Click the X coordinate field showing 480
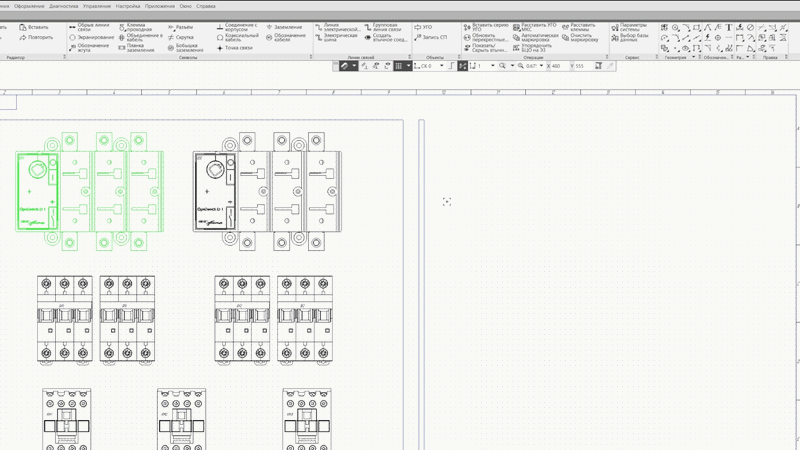This screenshot has height=450, width=800. pos(560,66)
